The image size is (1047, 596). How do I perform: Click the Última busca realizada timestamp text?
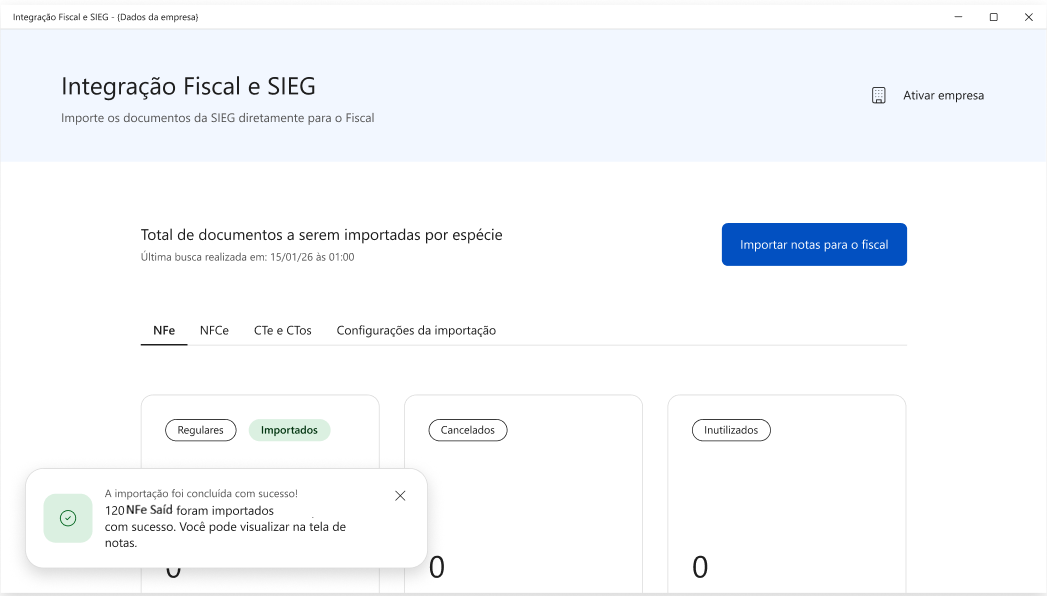(x=247, y=257)
